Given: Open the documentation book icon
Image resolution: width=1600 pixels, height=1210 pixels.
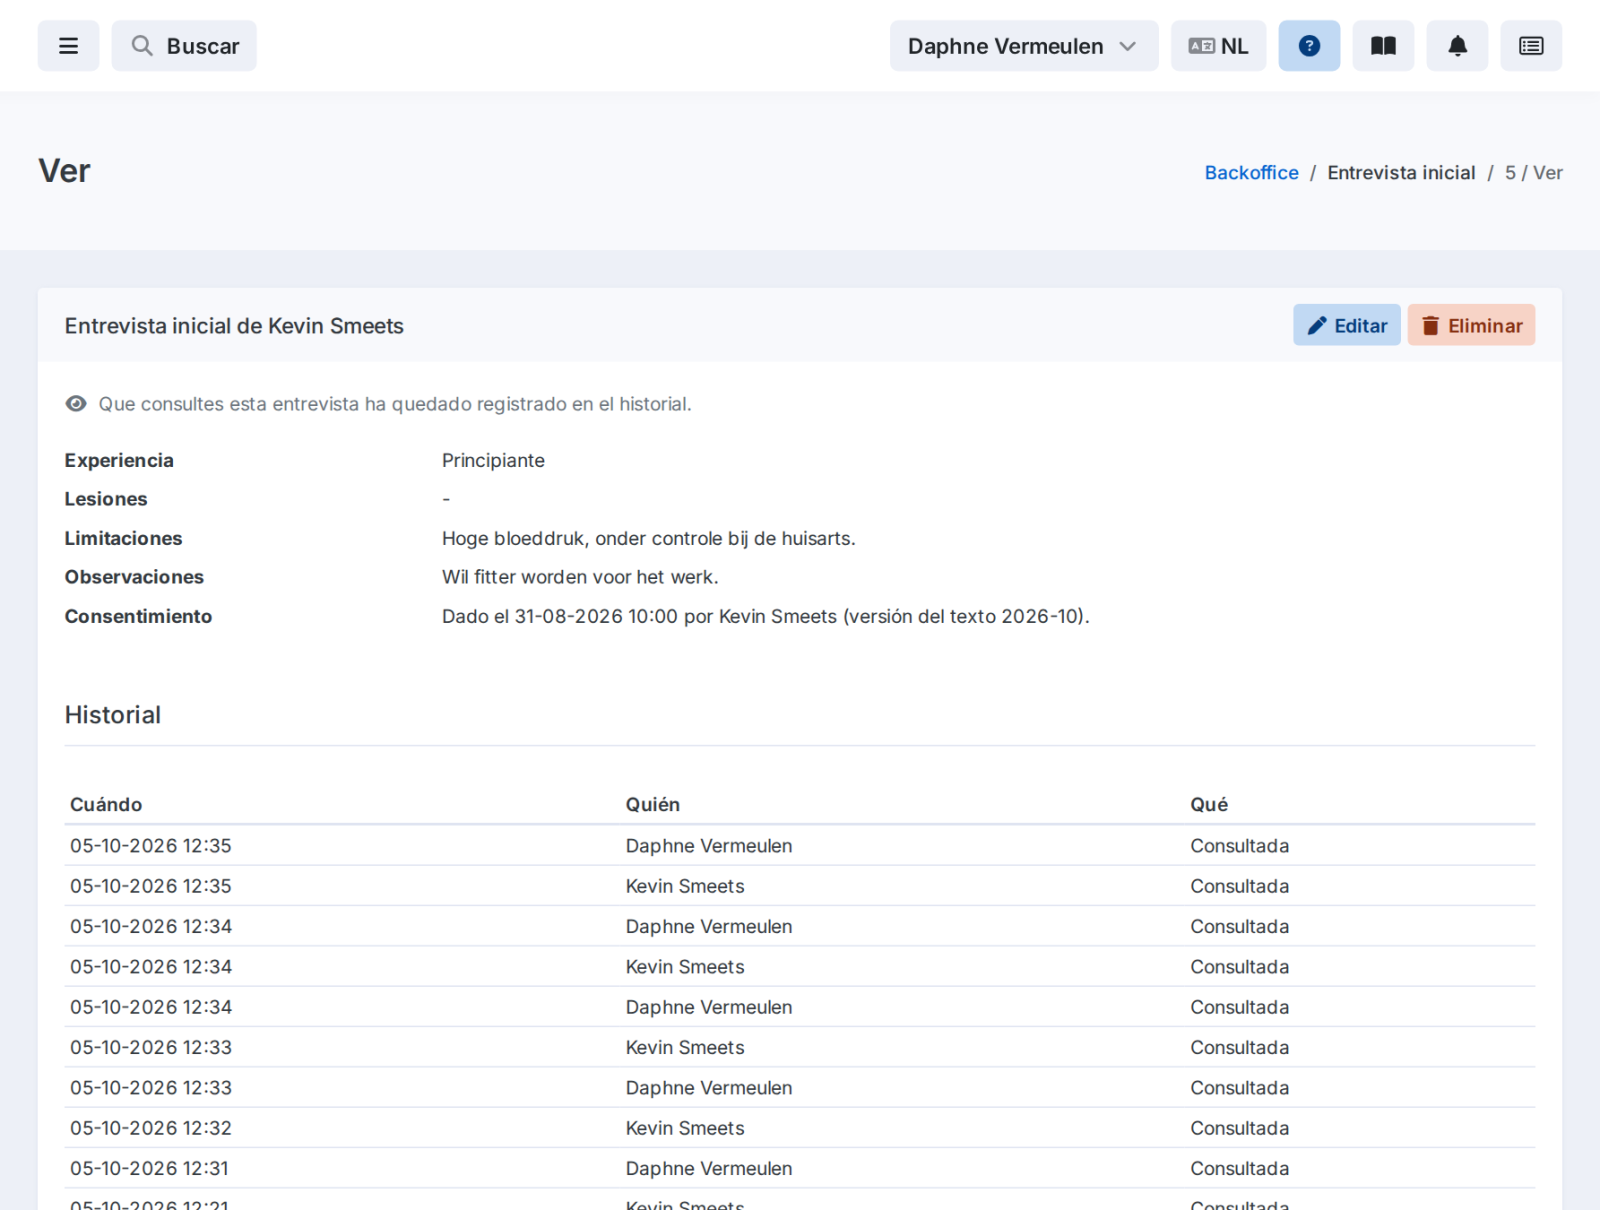Looking at the screenshot, I should [x=1383, y=46].
